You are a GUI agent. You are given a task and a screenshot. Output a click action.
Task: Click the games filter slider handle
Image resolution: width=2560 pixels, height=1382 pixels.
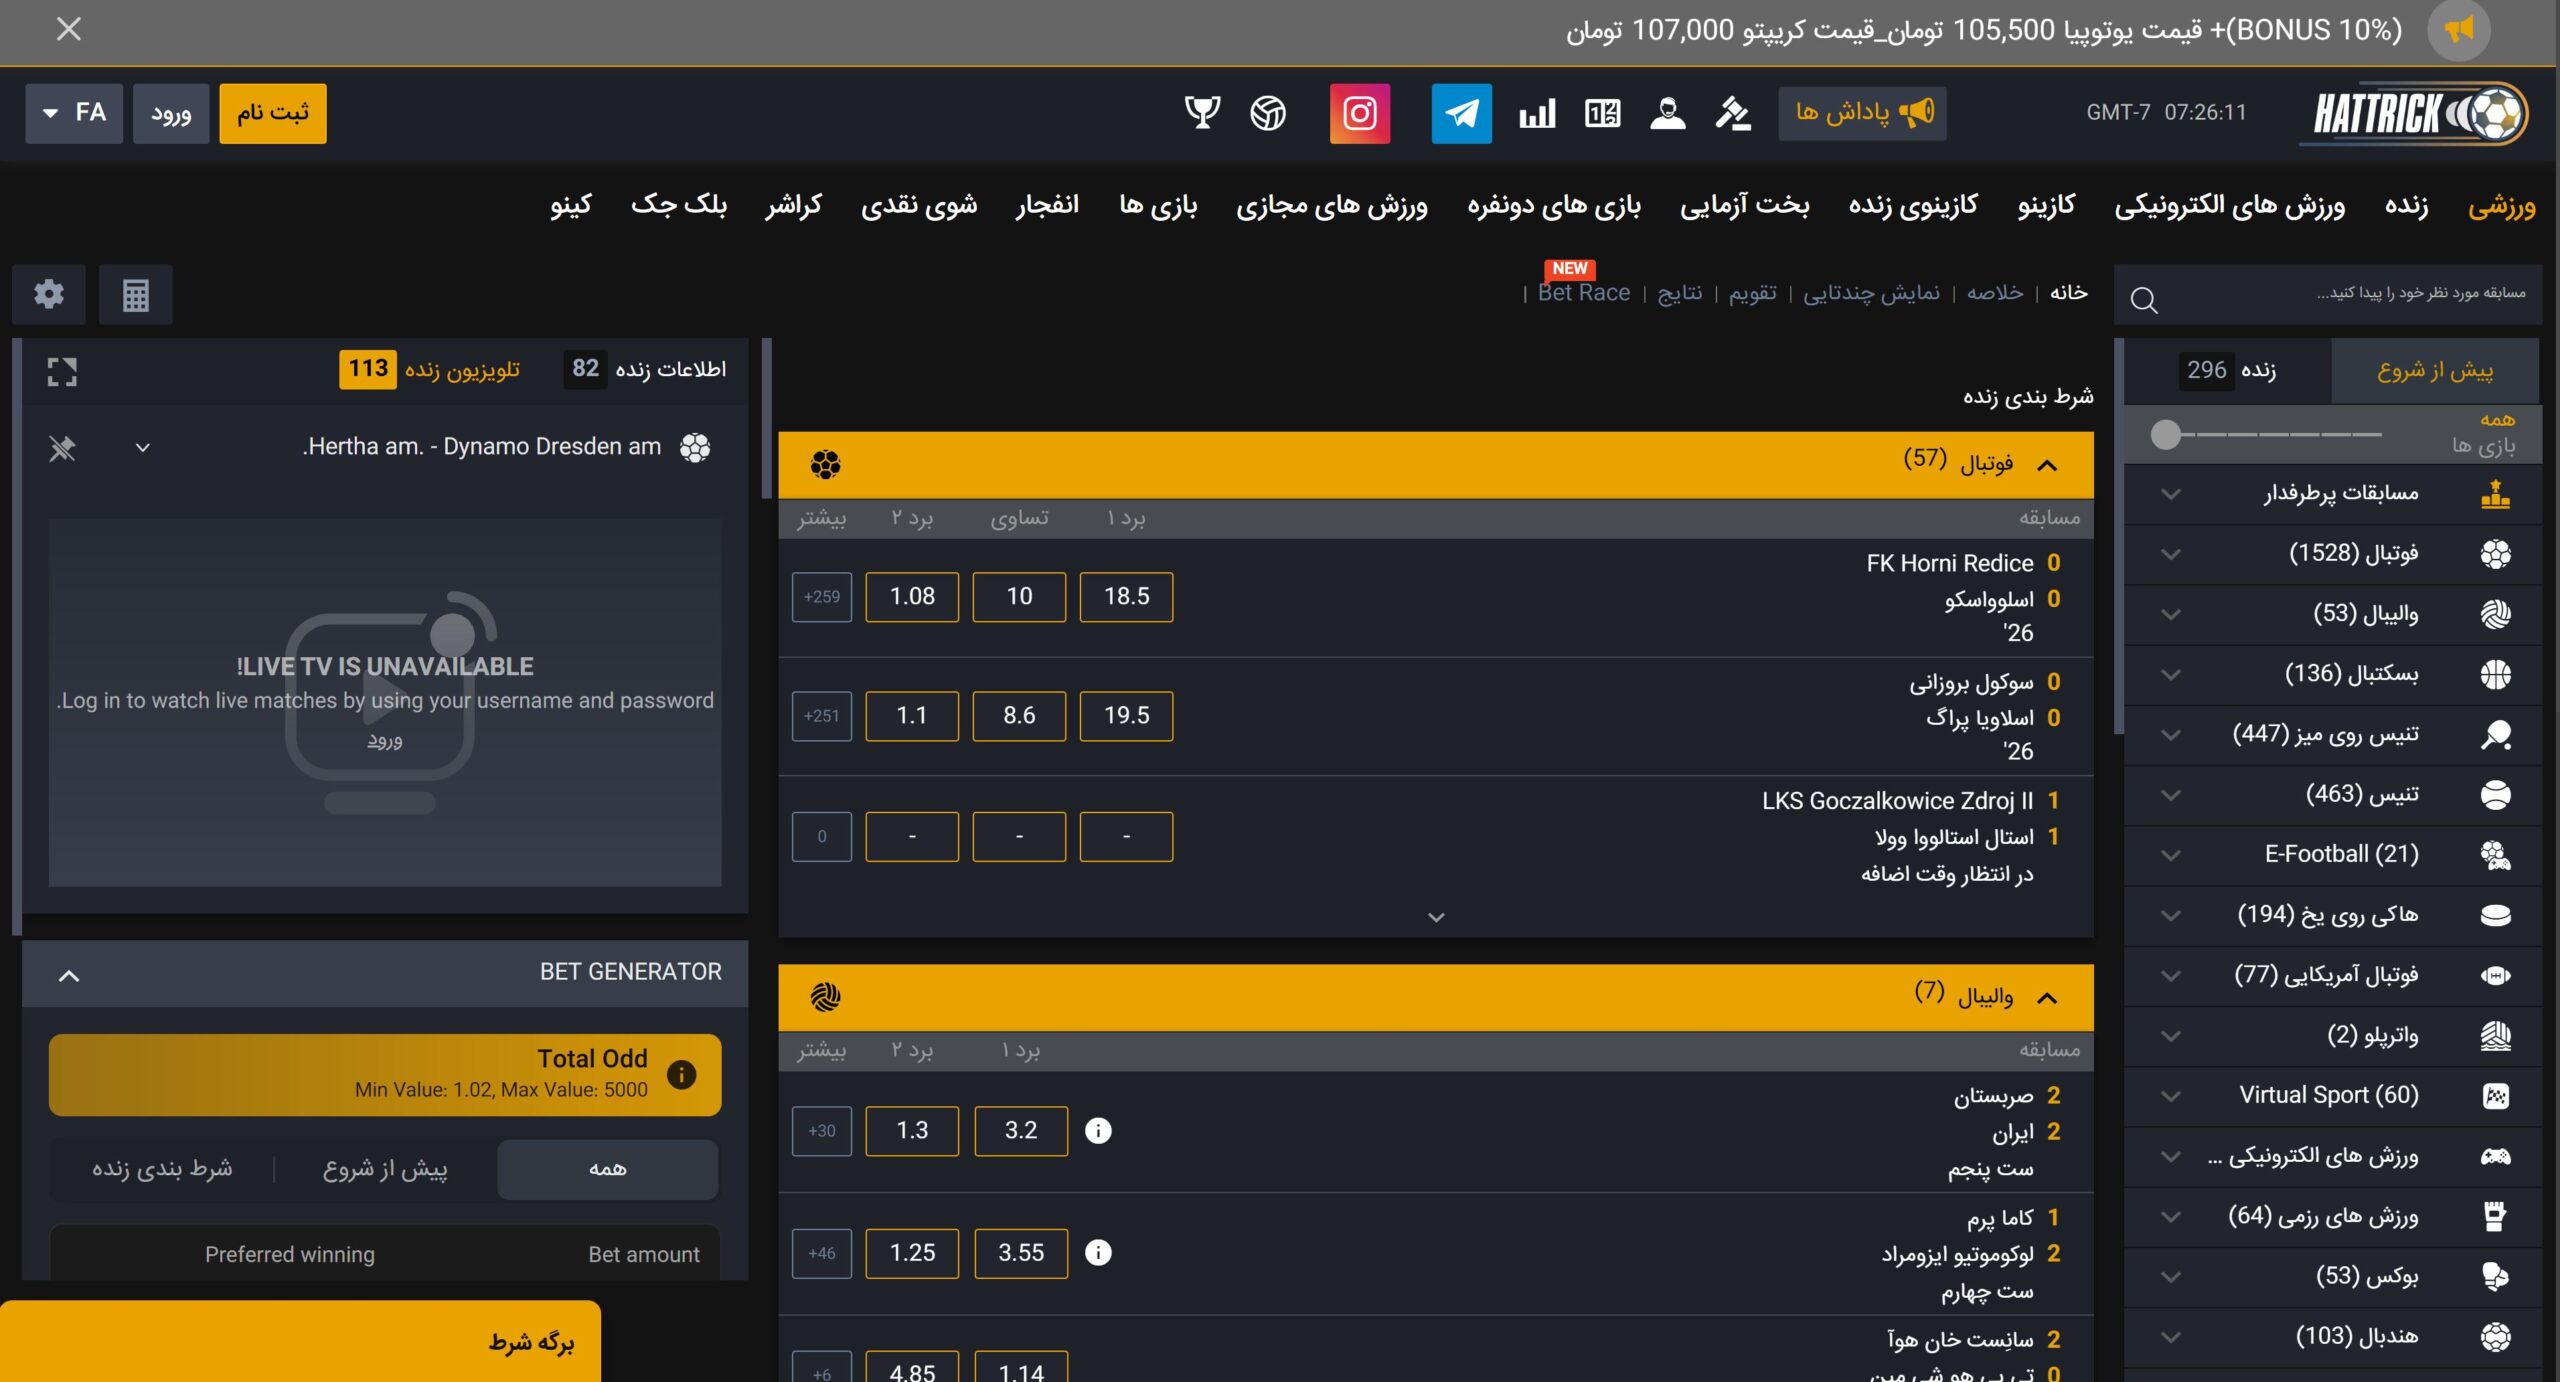click(x=2166, y=434)
